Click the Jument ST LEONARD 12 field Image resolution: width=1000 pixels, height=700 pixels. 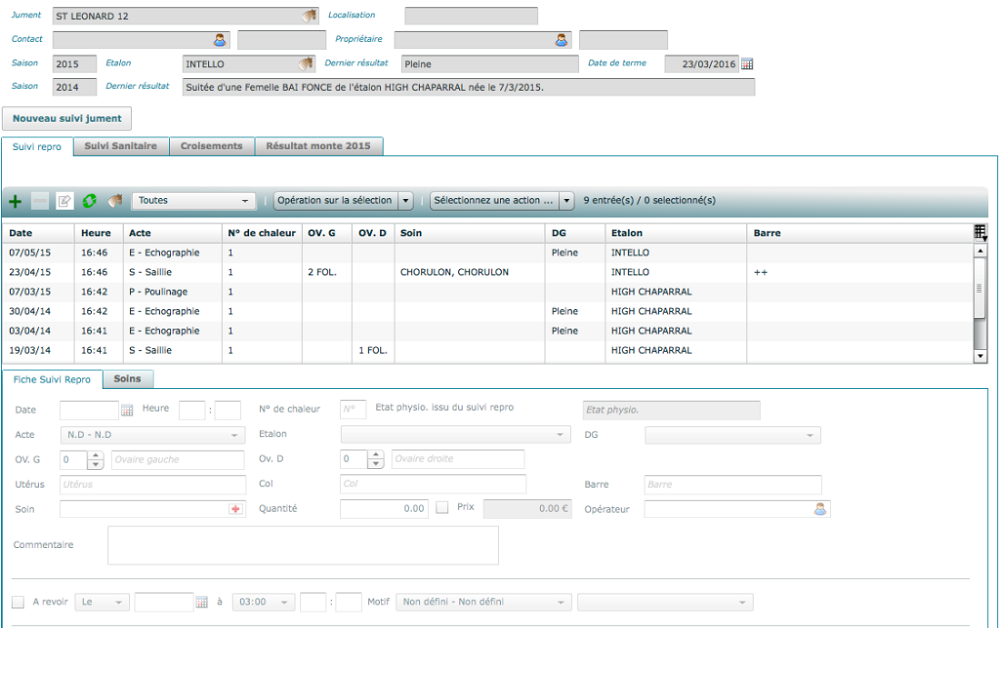185,16
